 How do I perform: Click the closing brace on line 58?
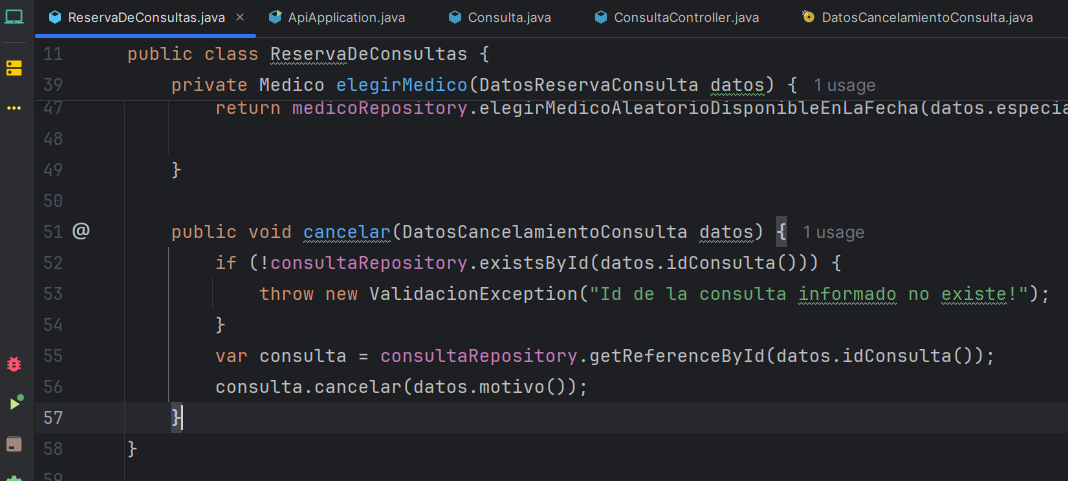tap(133, 448)
